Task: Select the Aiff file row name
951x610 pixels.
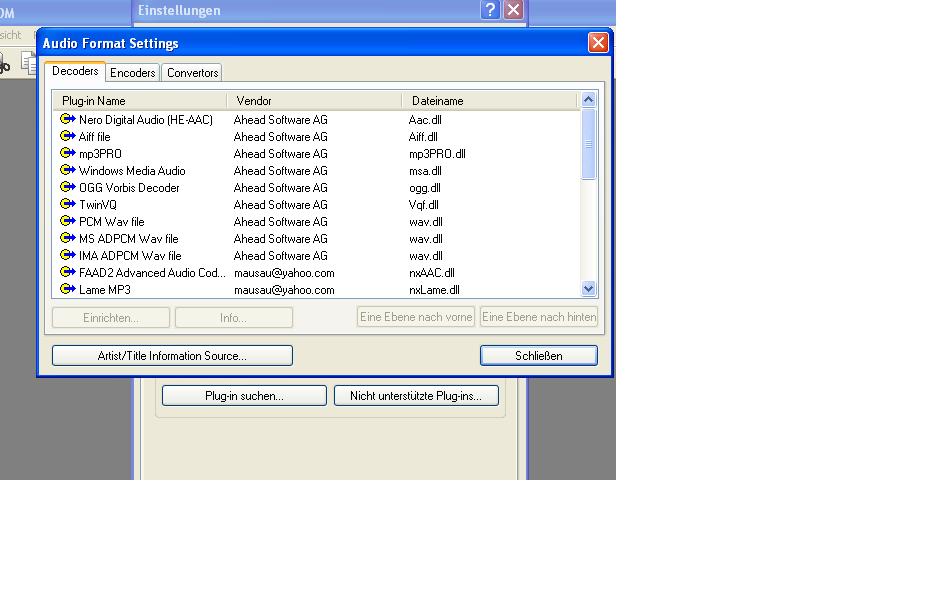Action: 95,136
